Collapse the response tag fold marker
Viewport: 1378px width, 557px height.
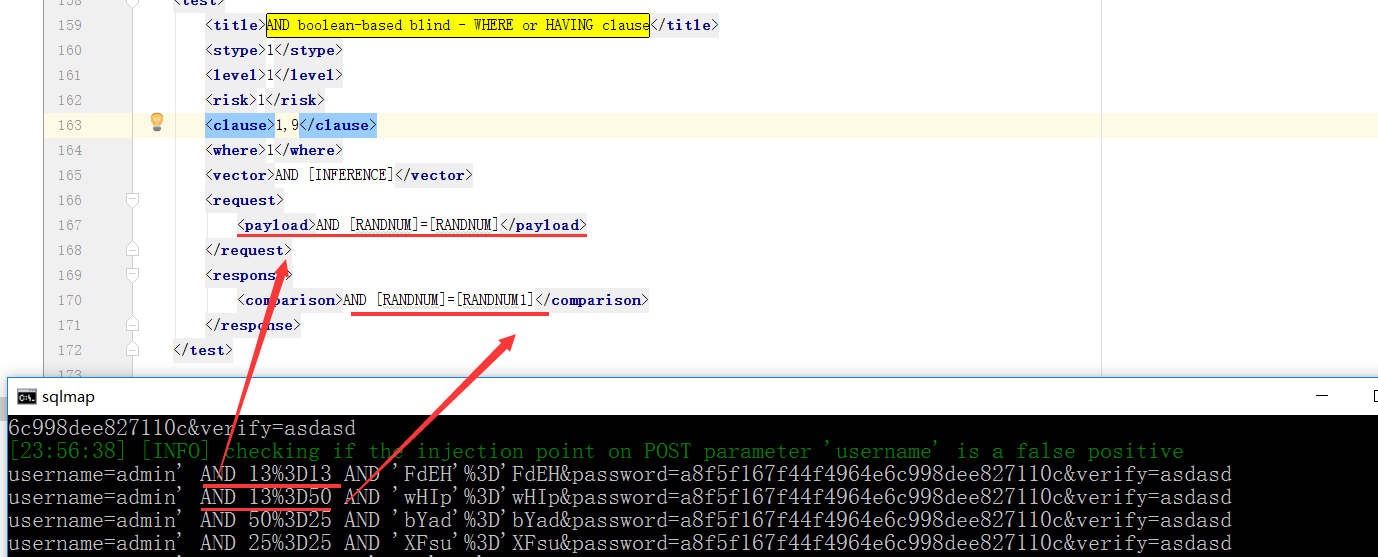point(132,275)
